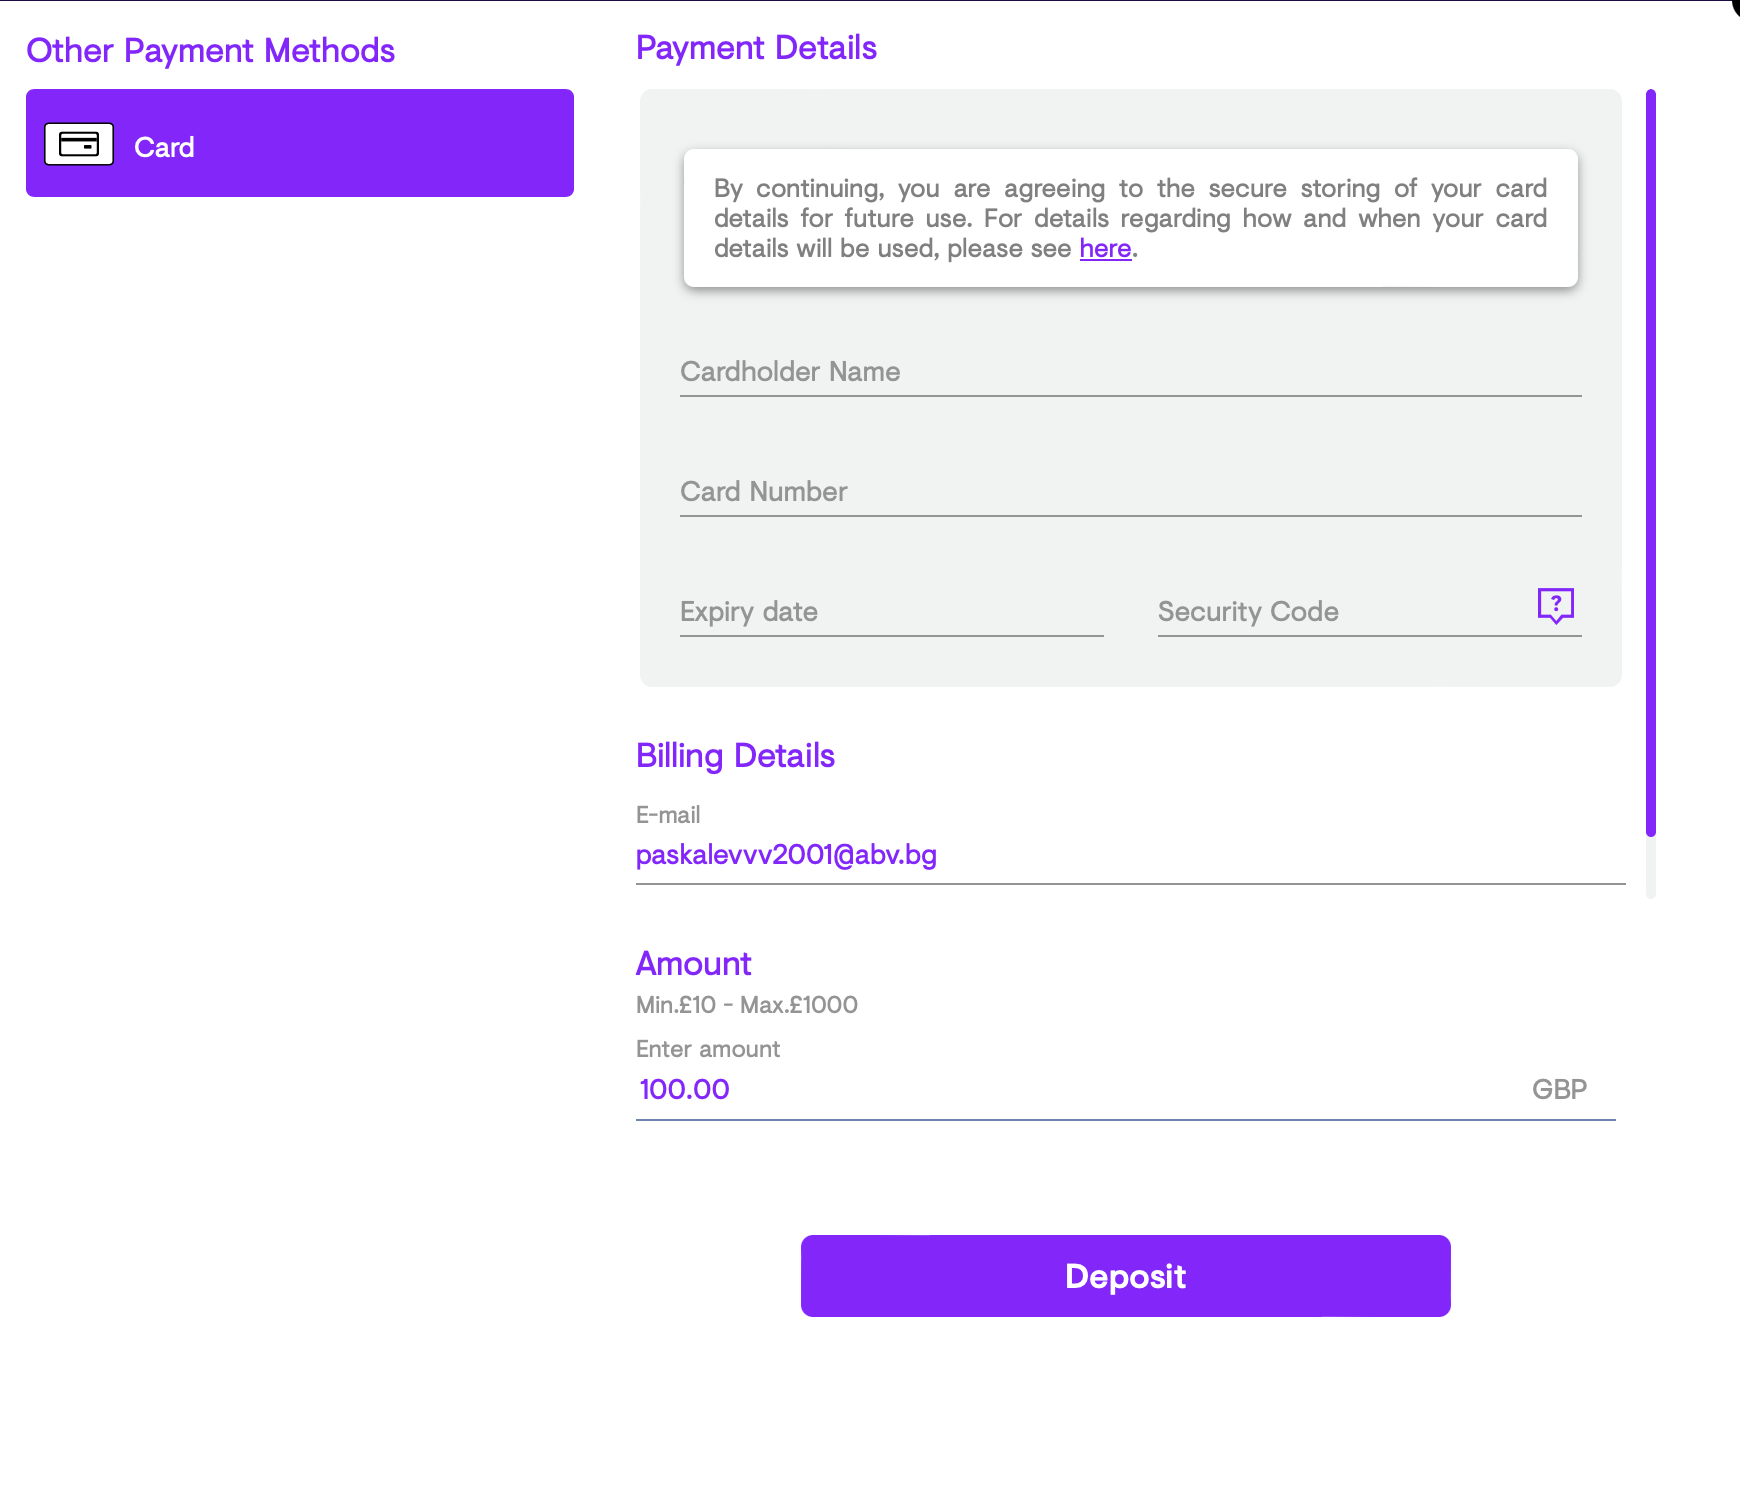Open the 'here' card details link
1740x1506 pixels.
[1105, 249]
